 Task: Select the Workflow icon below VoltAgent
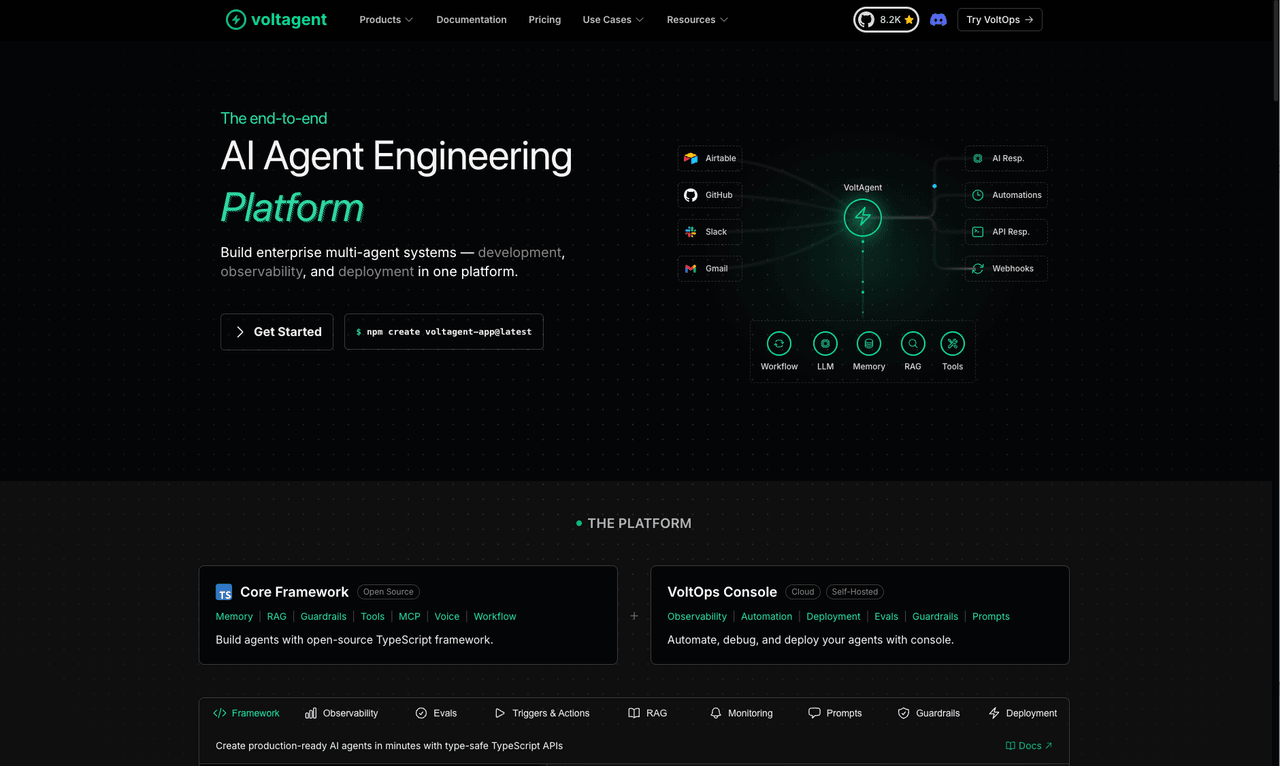[x=778, y=343]
